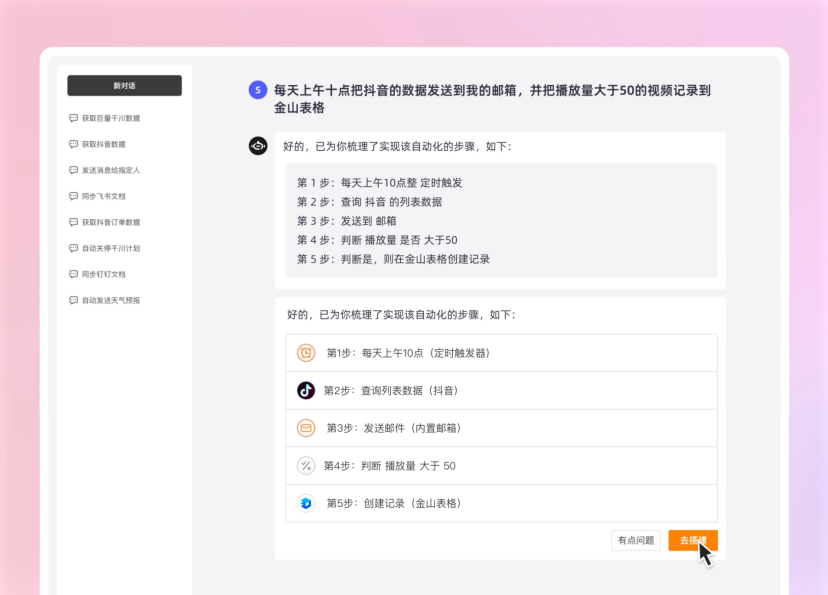The width and height of the screenshot is (828, 595).
Task: Click the purple user avatar labeled S
Action: tap(258, 90)
